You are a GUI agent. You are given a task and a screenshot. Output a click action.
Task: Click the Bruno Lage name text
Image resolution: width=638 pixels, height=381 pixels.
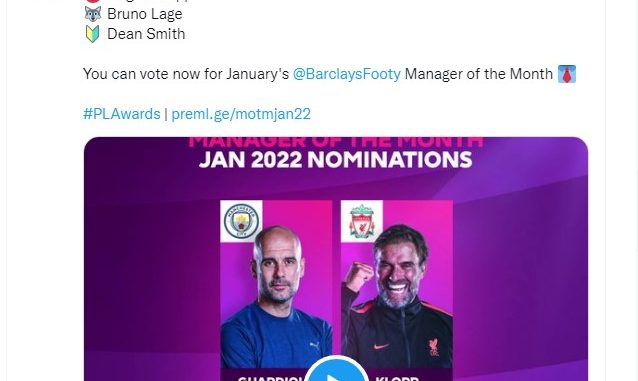(x=144, y=14)
